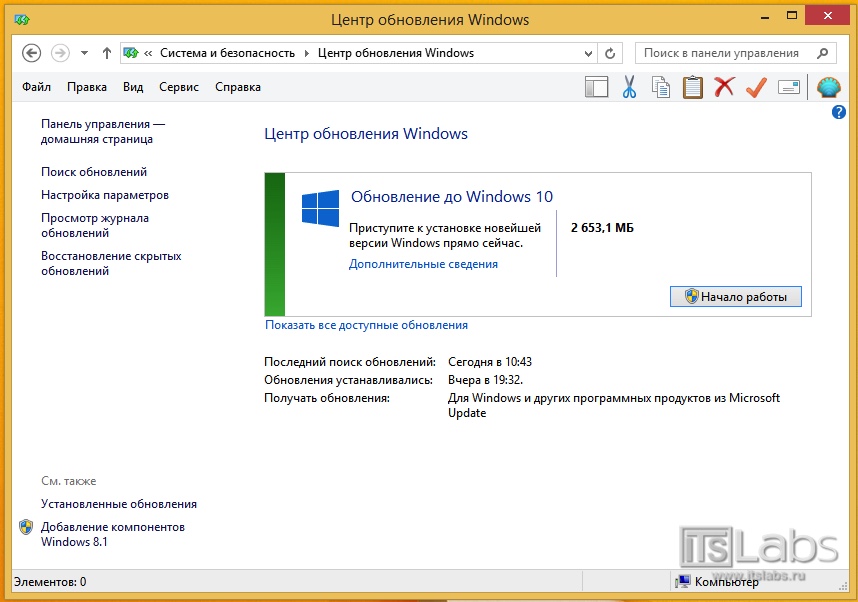The height and width of the screenshot is (602, 858).
Task: Open help with the blue question mark
Action: [x=838, y=112]
